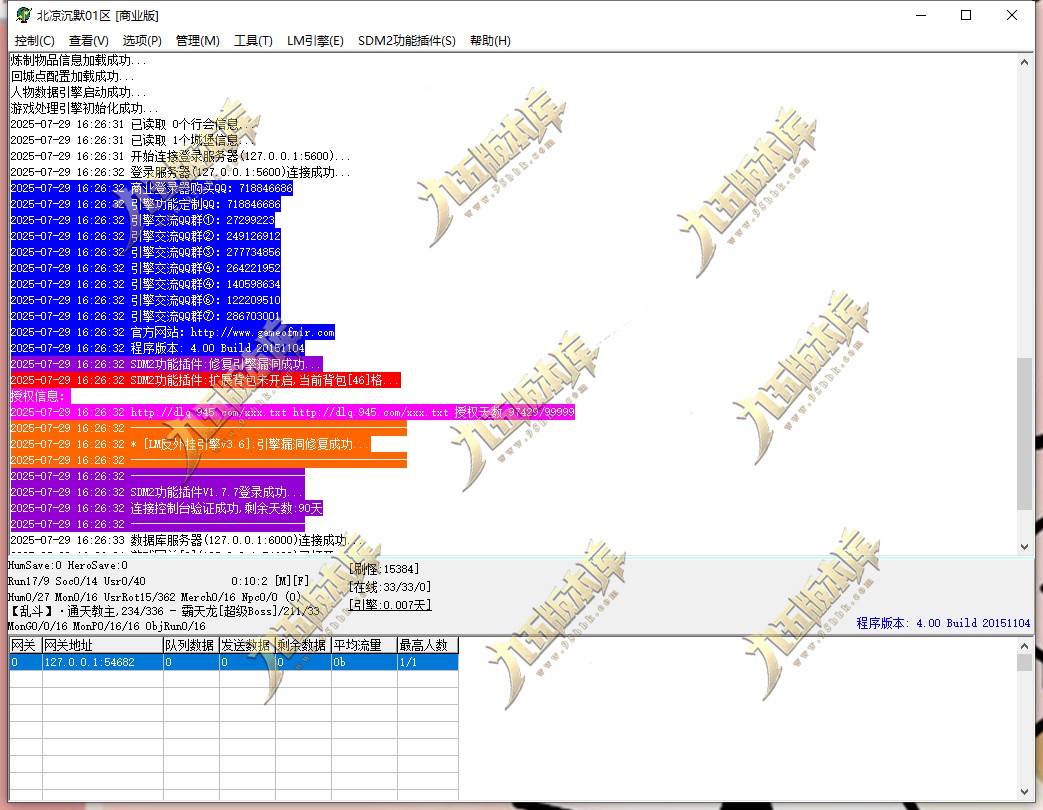Click the 平均流量 column header

[x=365, y=645]
